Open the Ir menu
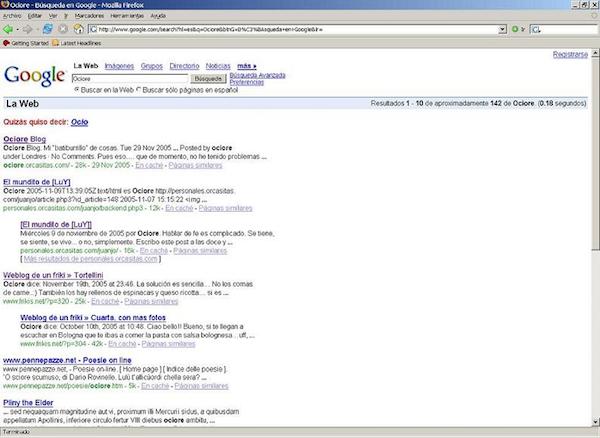The height and width of the screenshot is (438, 600). click(66, 16)
